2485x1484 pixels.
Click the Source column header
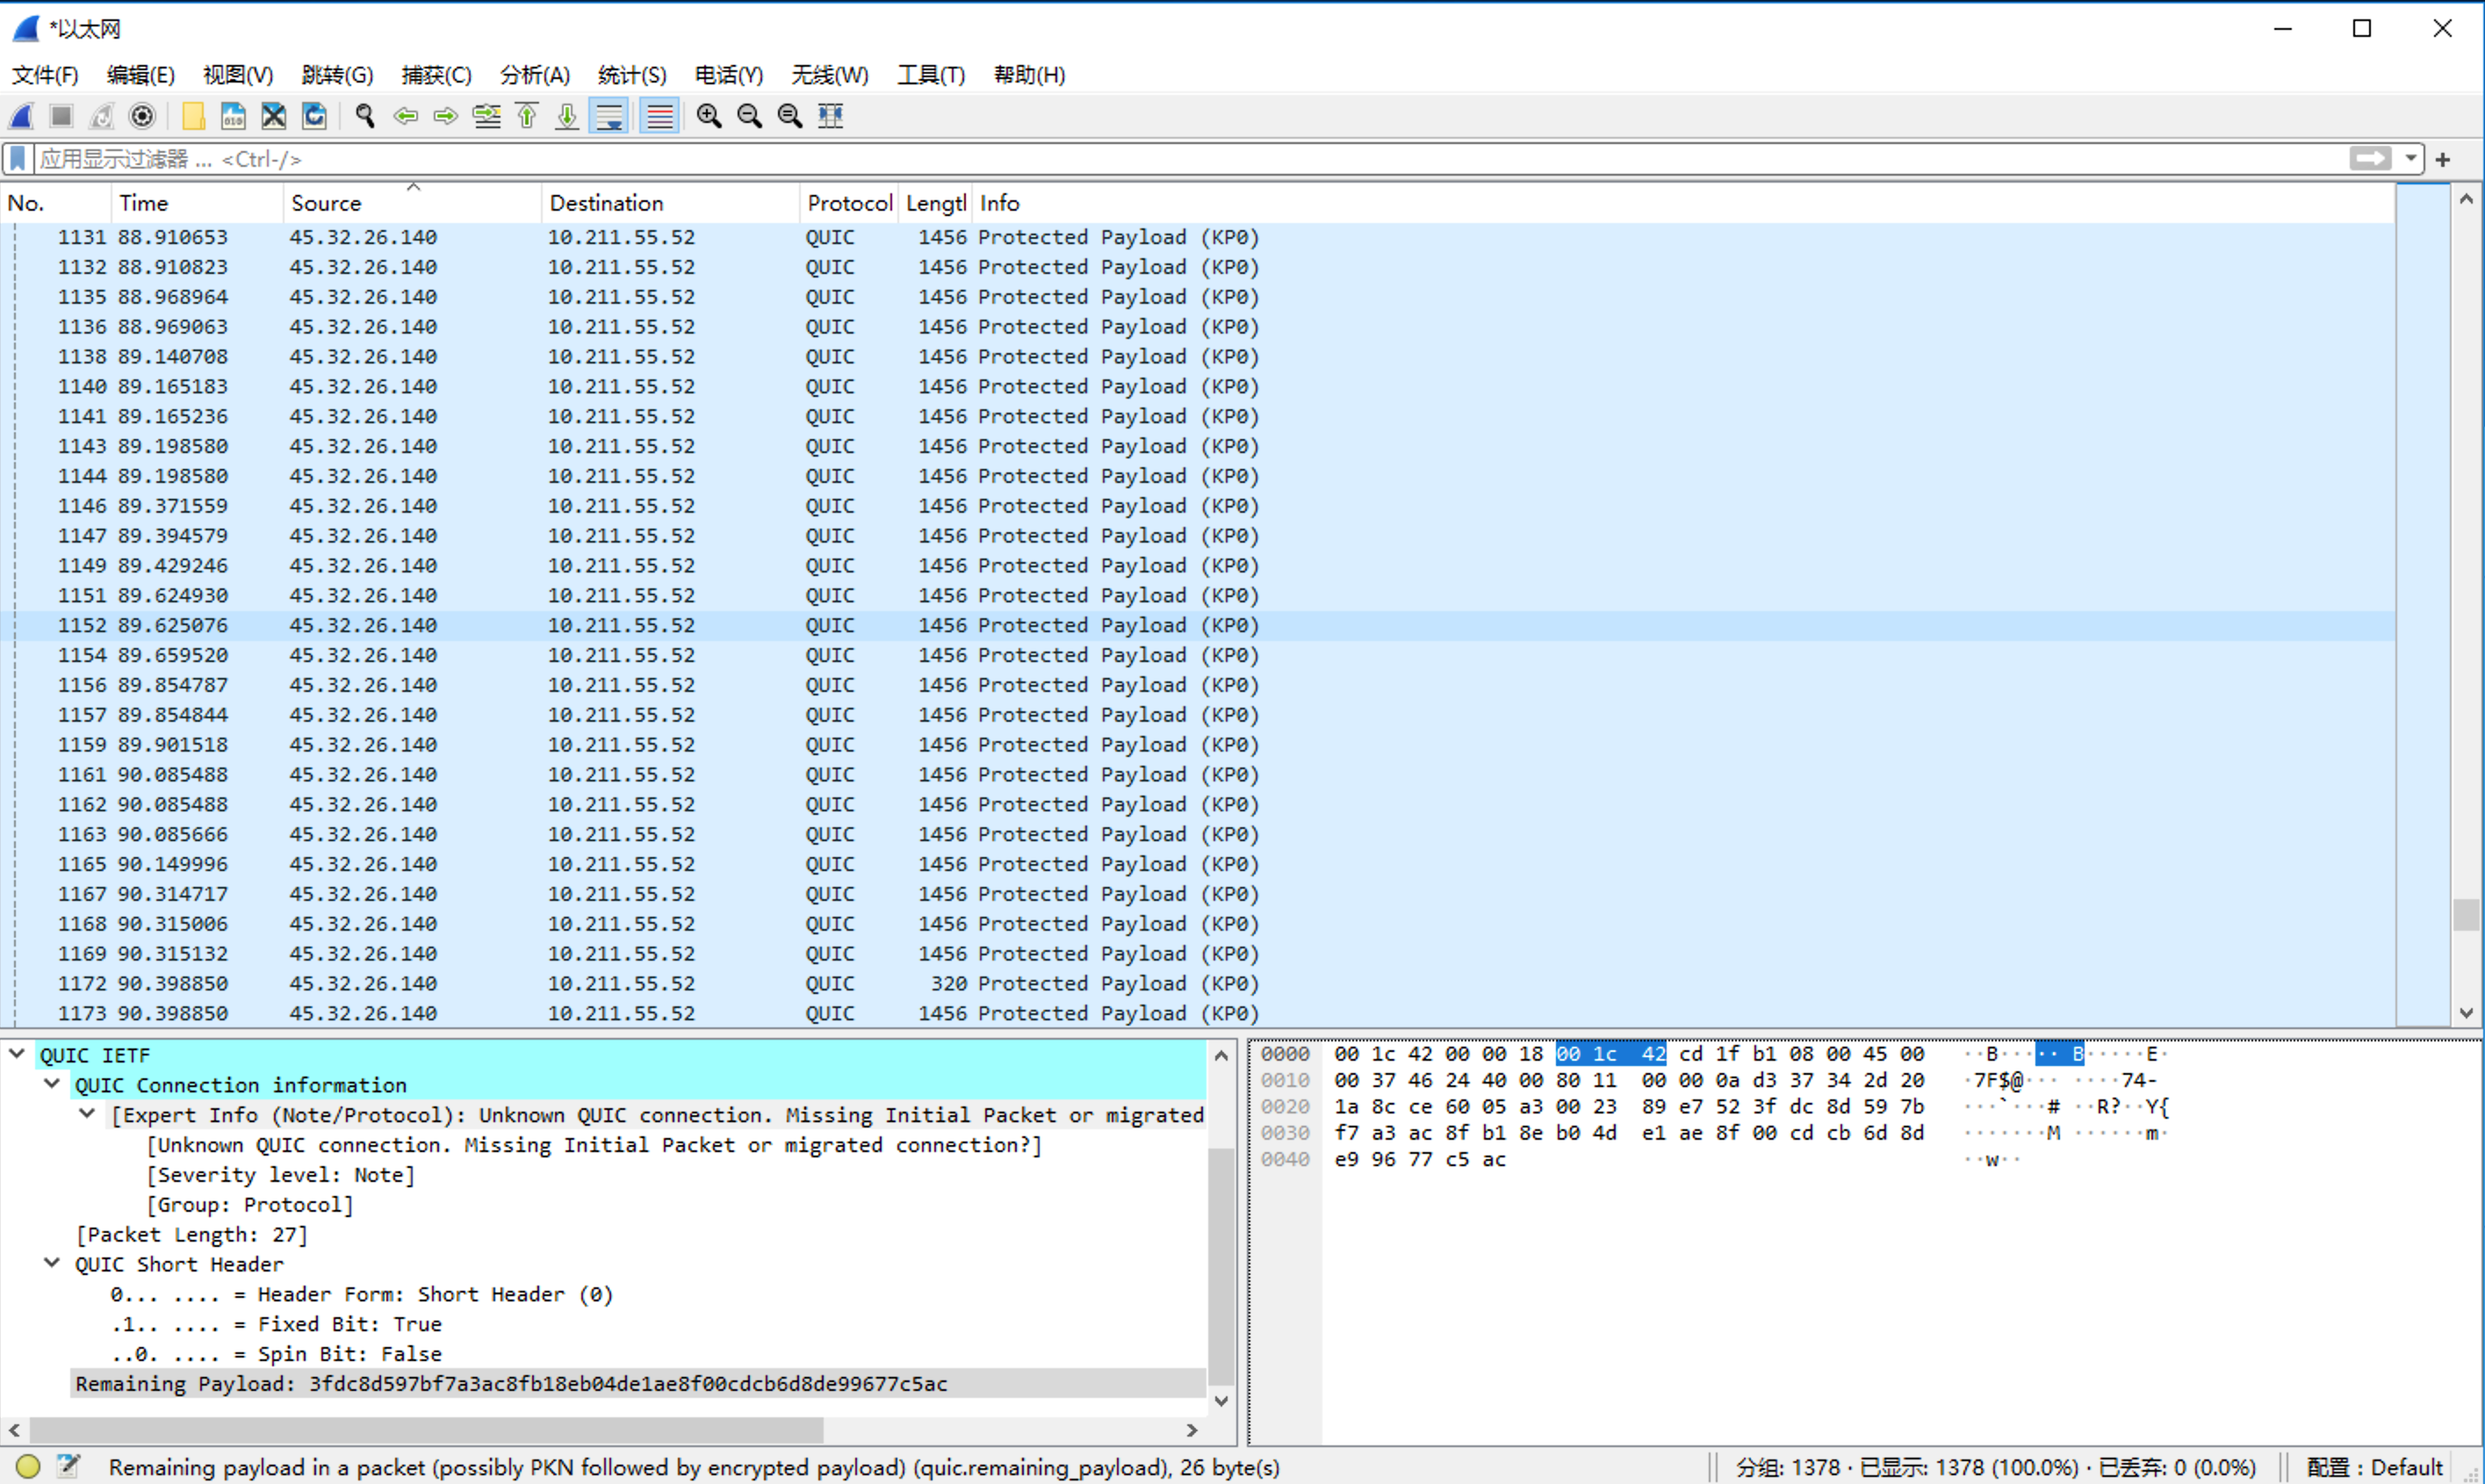click(x=326, y=203)
